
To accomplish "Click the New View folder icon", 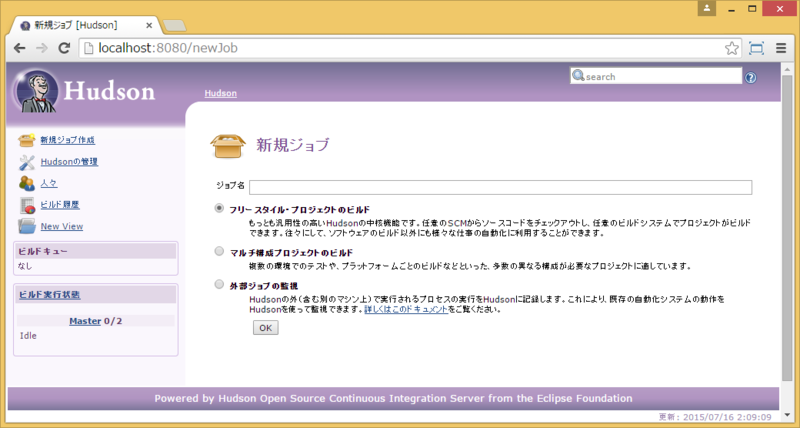I will 27,226.
